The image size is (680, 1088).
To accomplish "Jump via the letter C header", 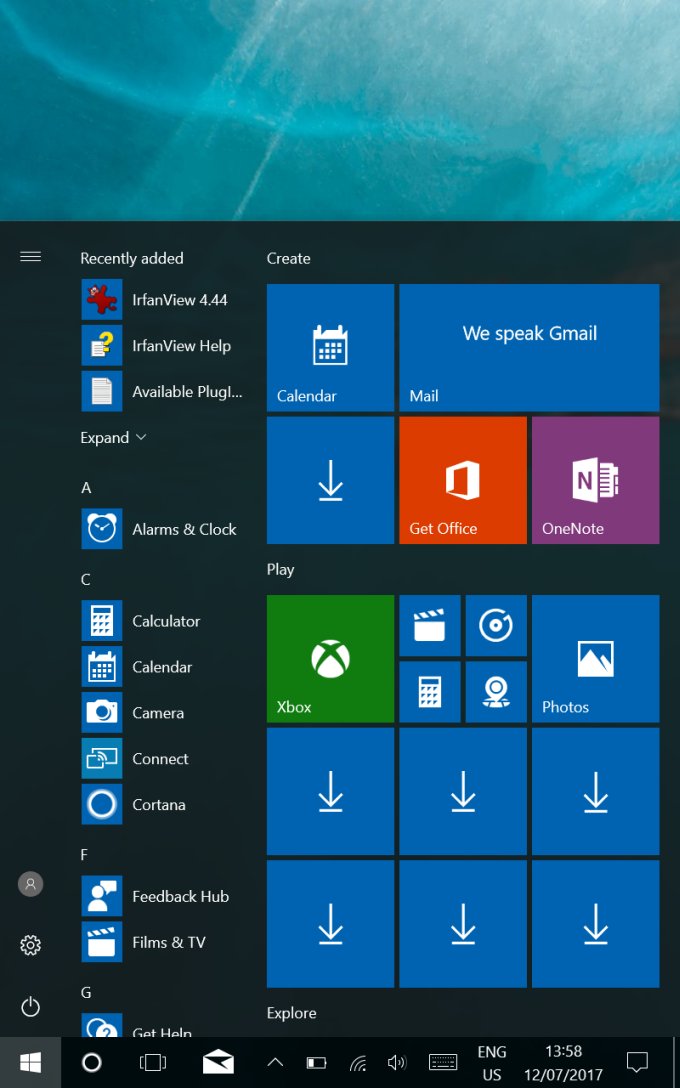I will point(86,579).
